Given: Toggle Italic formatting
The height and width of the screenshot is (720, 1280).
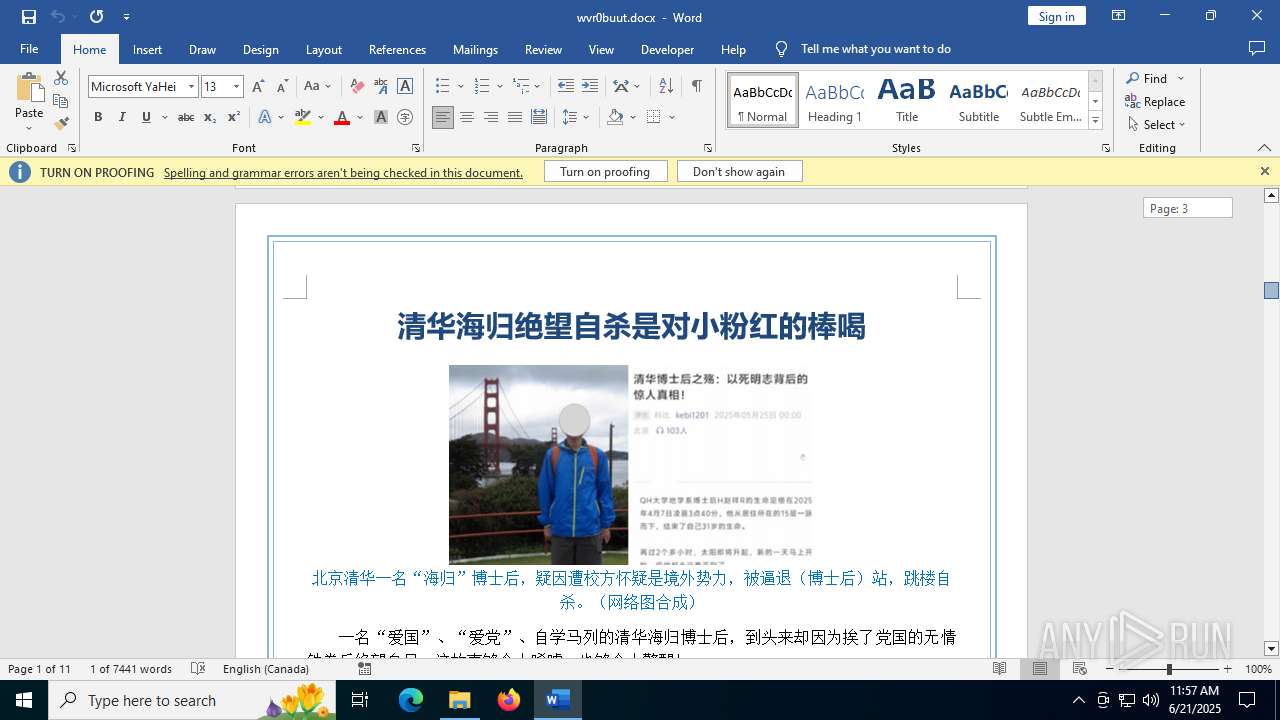Looking at the screenshot, I should coord(122,117).
